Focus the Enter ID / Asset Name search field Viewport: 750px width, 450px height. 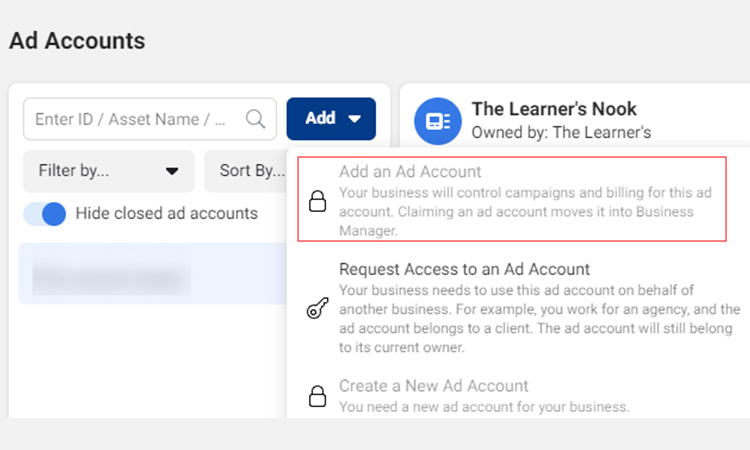click(150, 119)
